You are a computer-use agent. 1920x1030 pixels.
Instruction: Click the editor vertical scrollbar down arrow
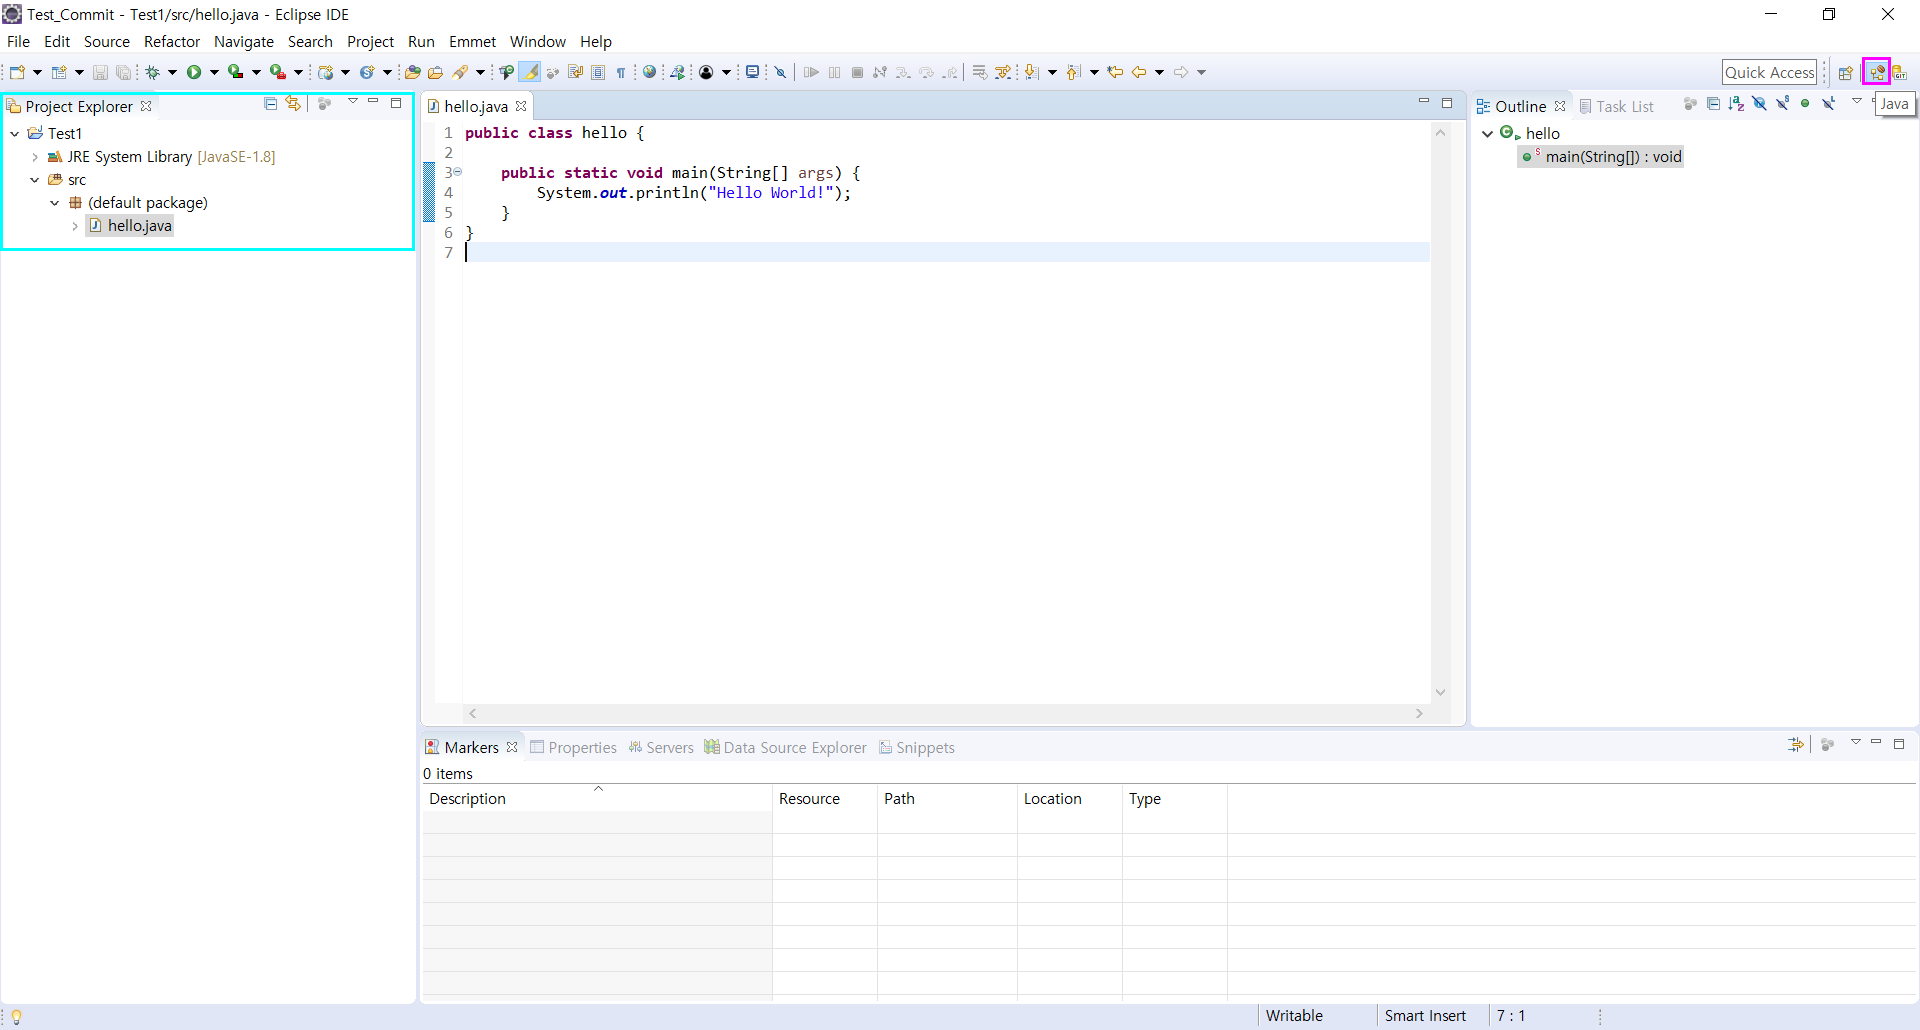coord(1440,692)
